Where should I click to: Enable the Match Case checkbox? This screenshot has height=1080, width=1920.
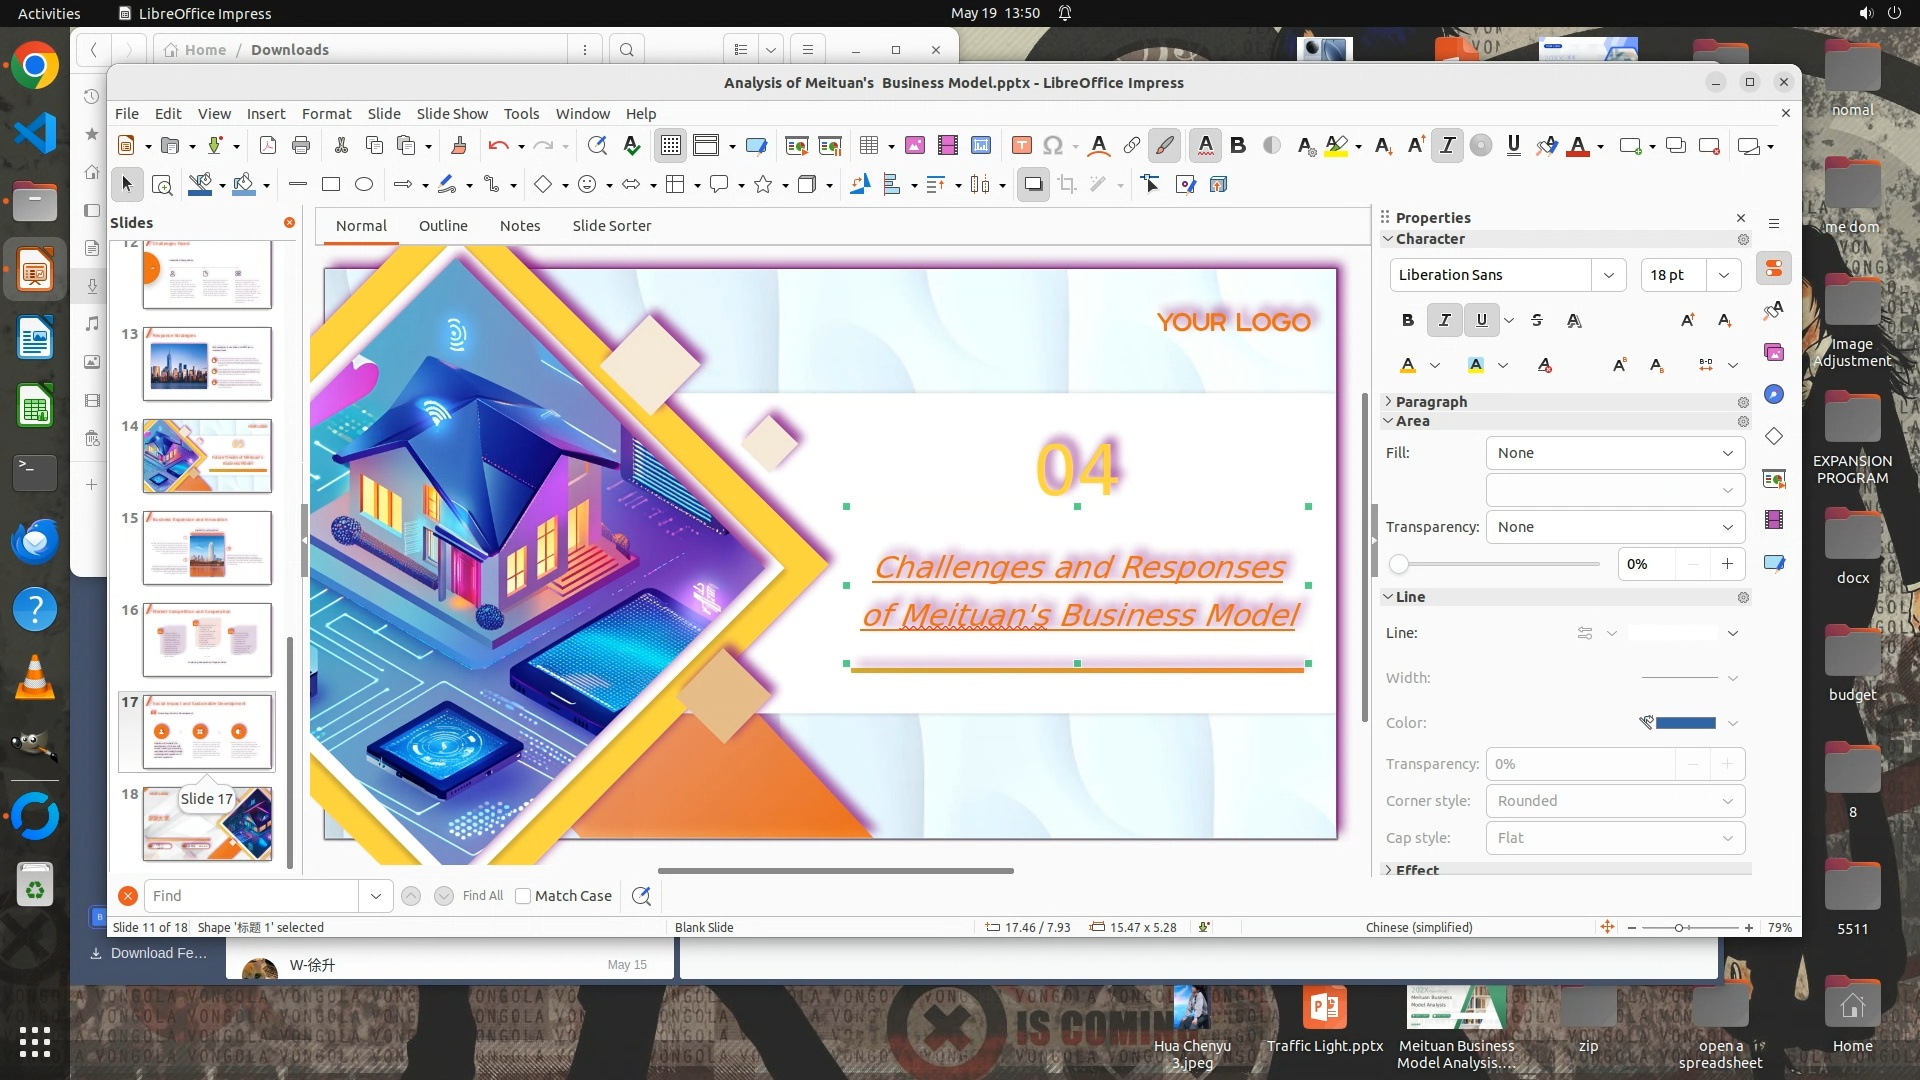click(x=523, y=896)
